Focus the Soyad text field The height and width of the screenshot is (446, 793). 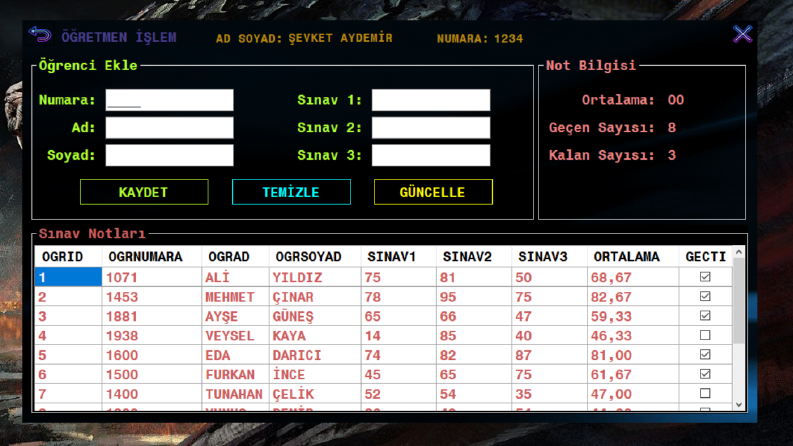tap(169, 155)
